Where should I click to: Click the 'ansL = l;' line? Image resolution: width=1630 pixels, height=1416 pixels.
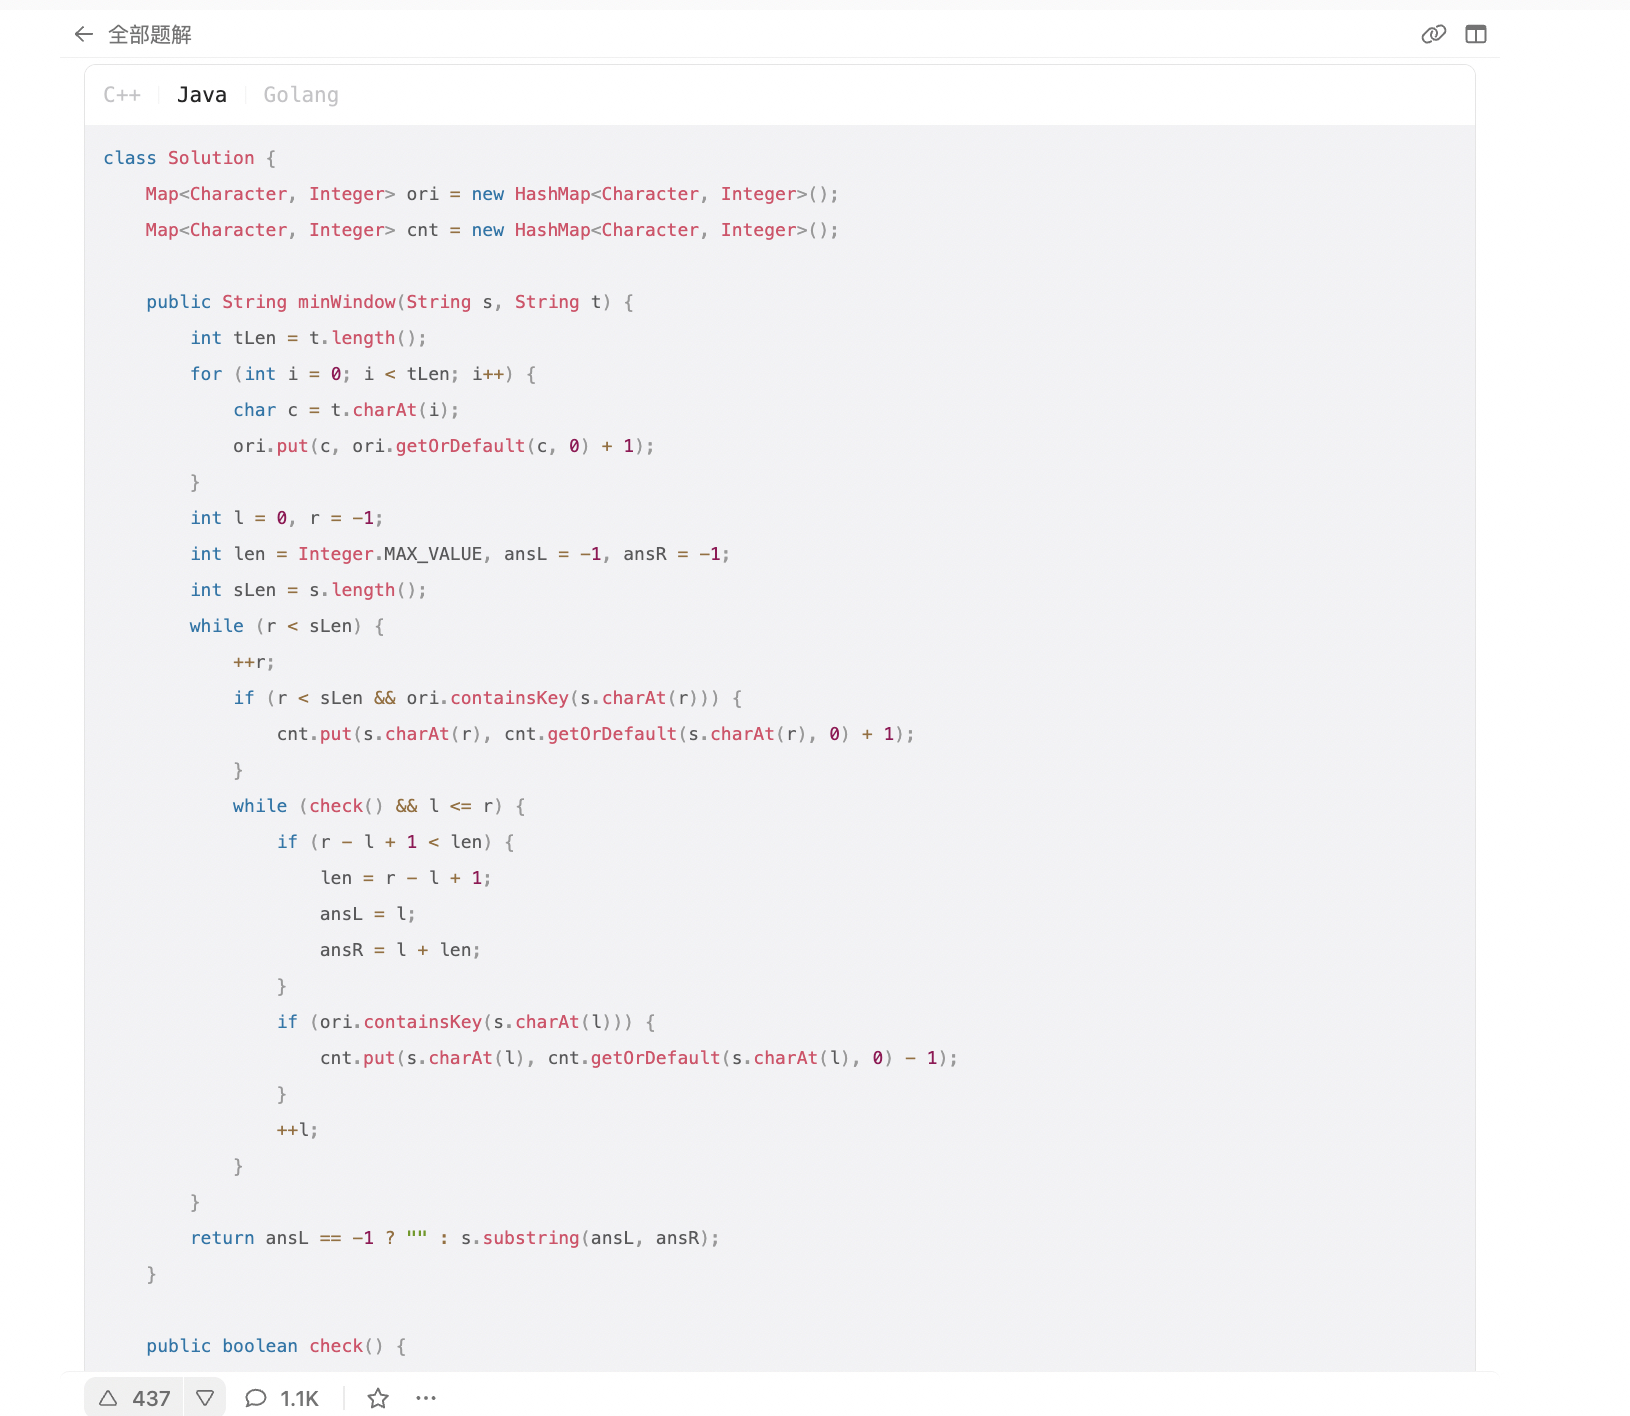tap(367, 914)
